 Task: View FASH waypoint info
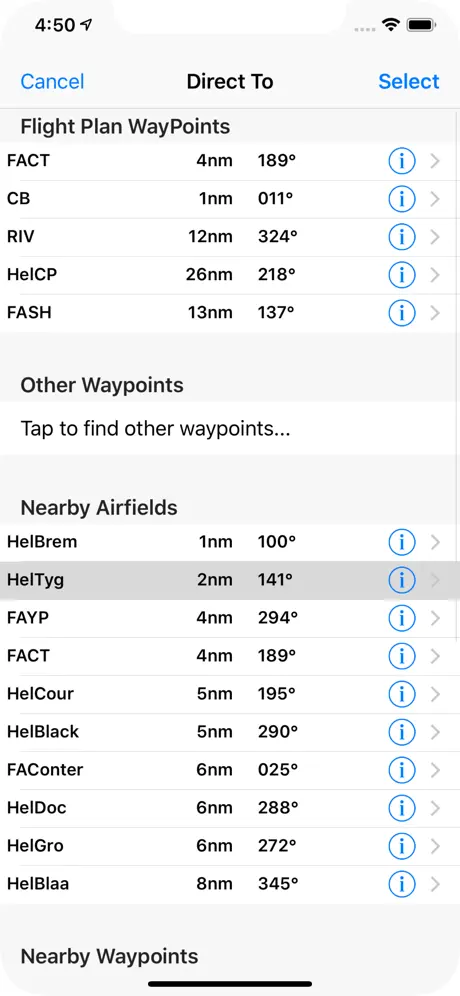402,313
